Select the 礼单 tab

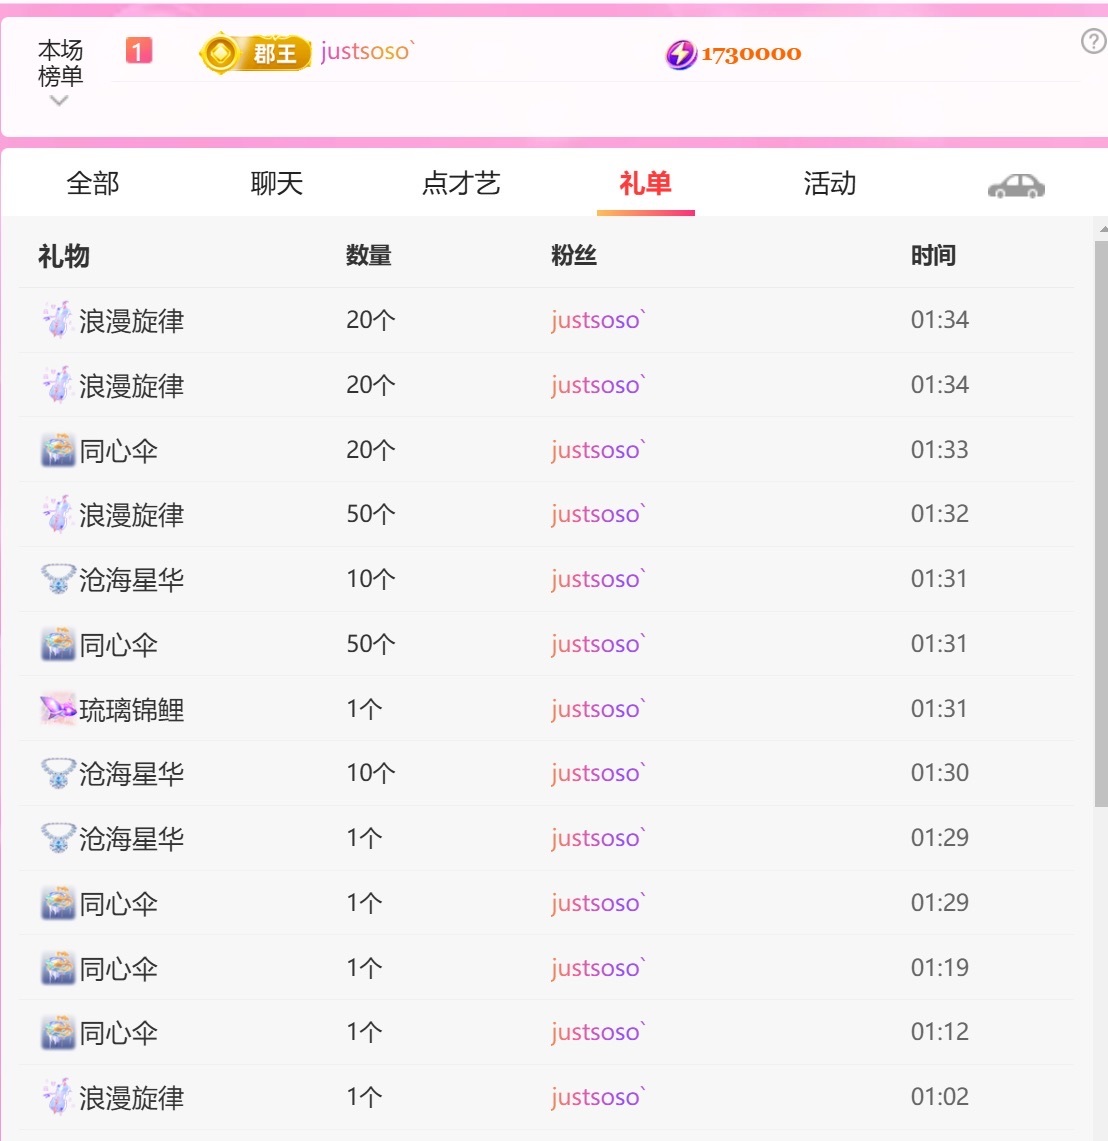pyautogui.click(x=645, y=183)
